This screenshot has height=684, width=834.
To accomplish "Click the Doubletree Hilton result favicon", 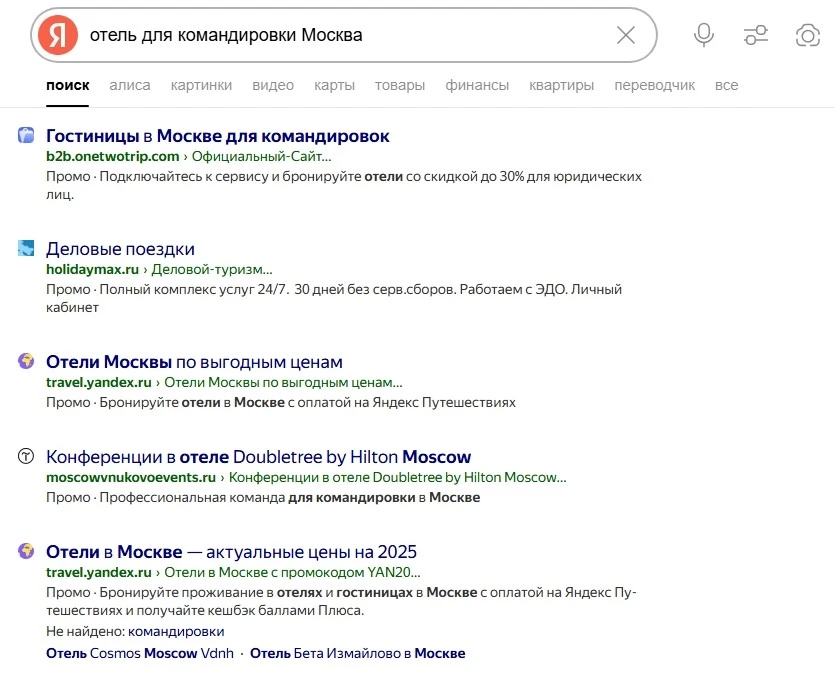I will (x=27, y=457).
